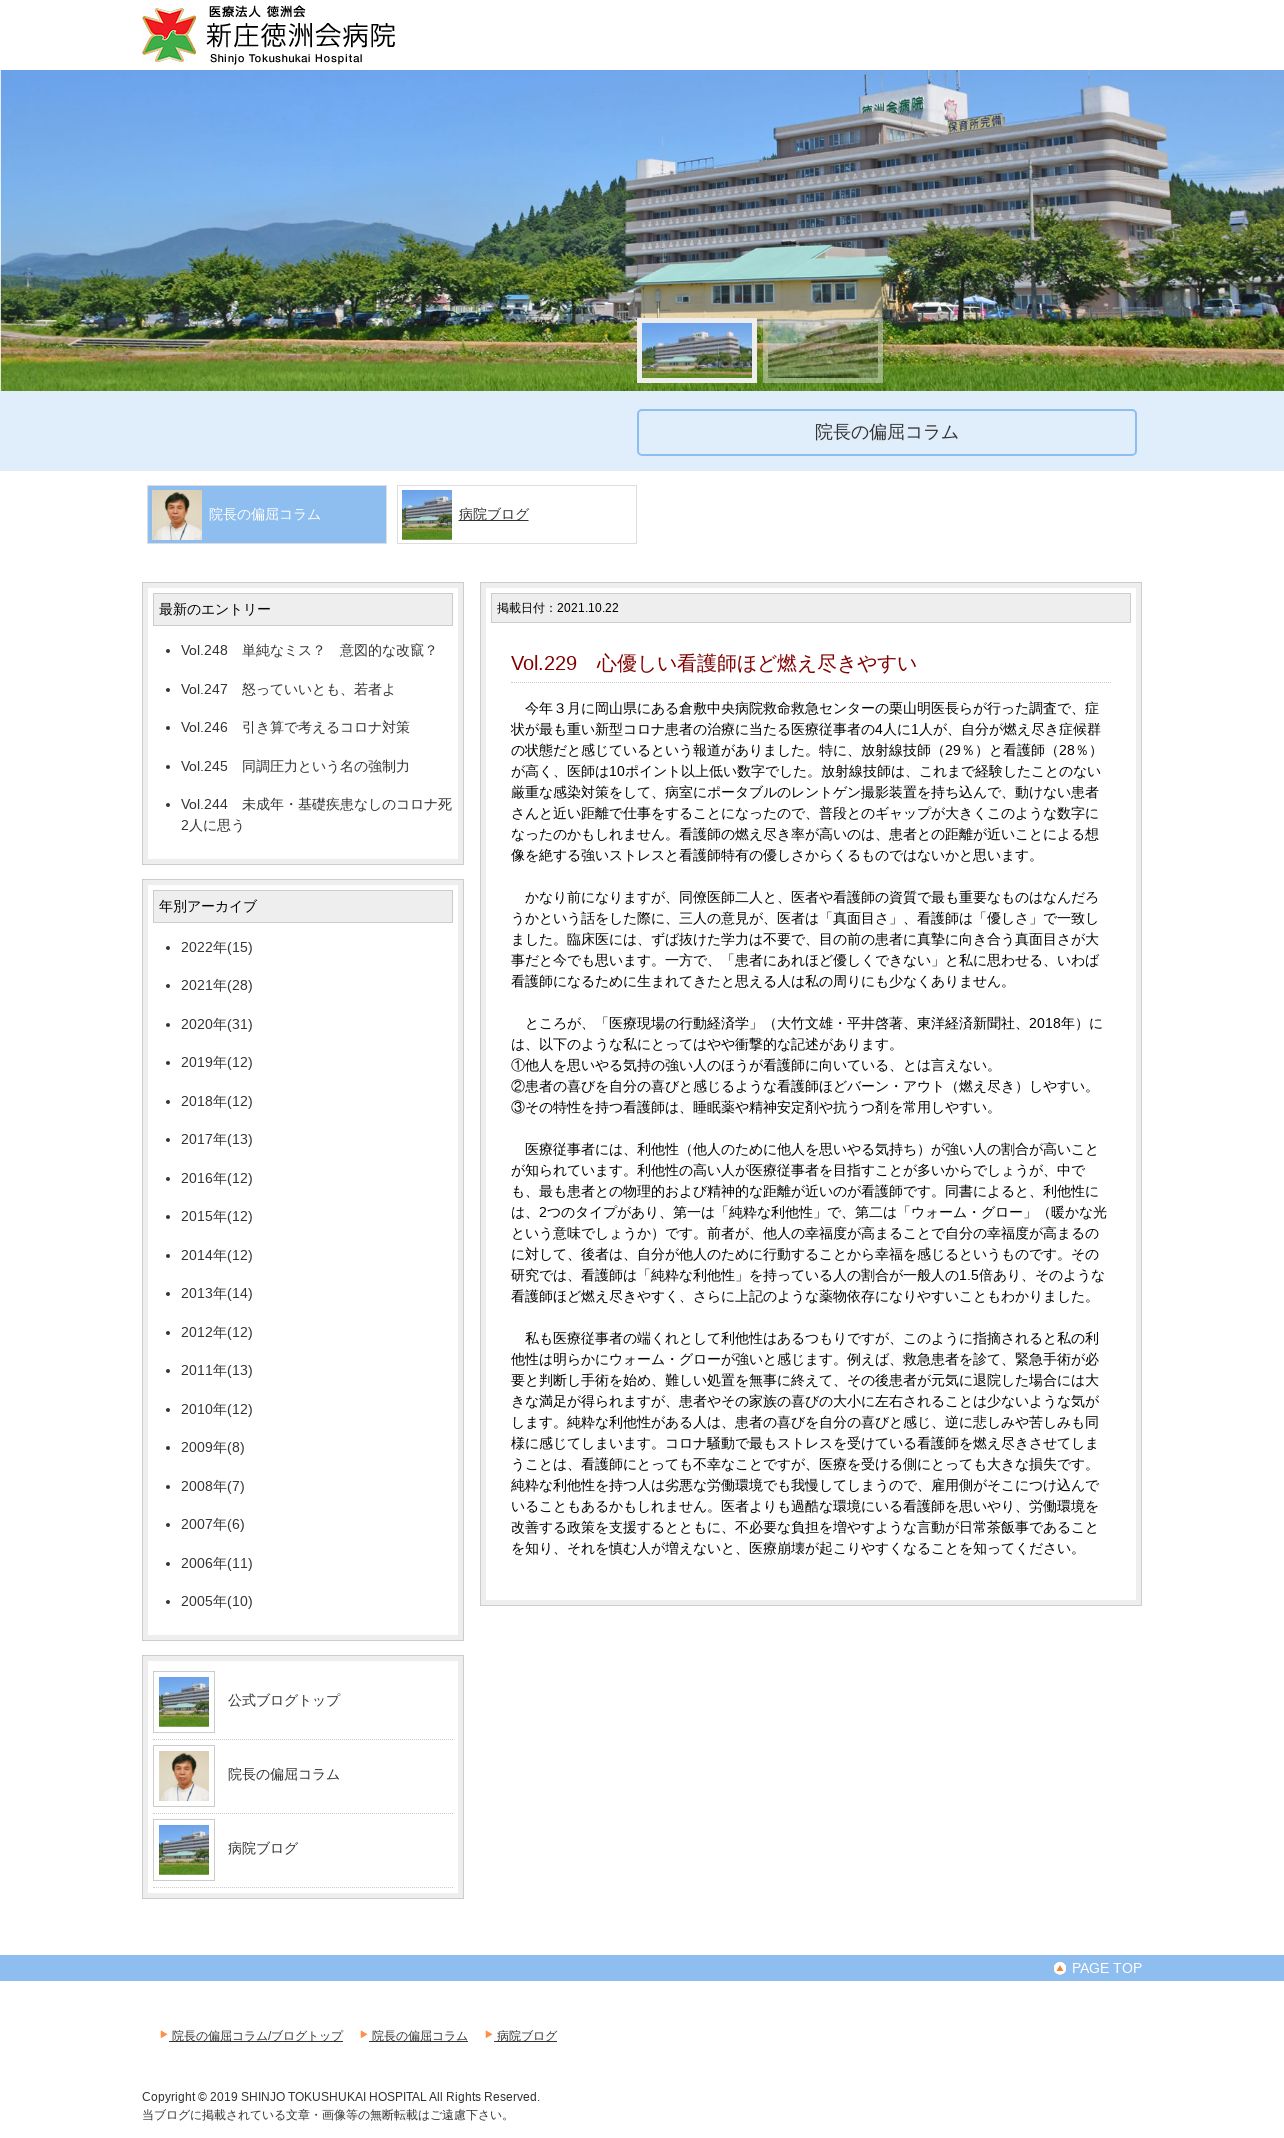Open the 2016年(12) archive

(x=217, y=1179)
